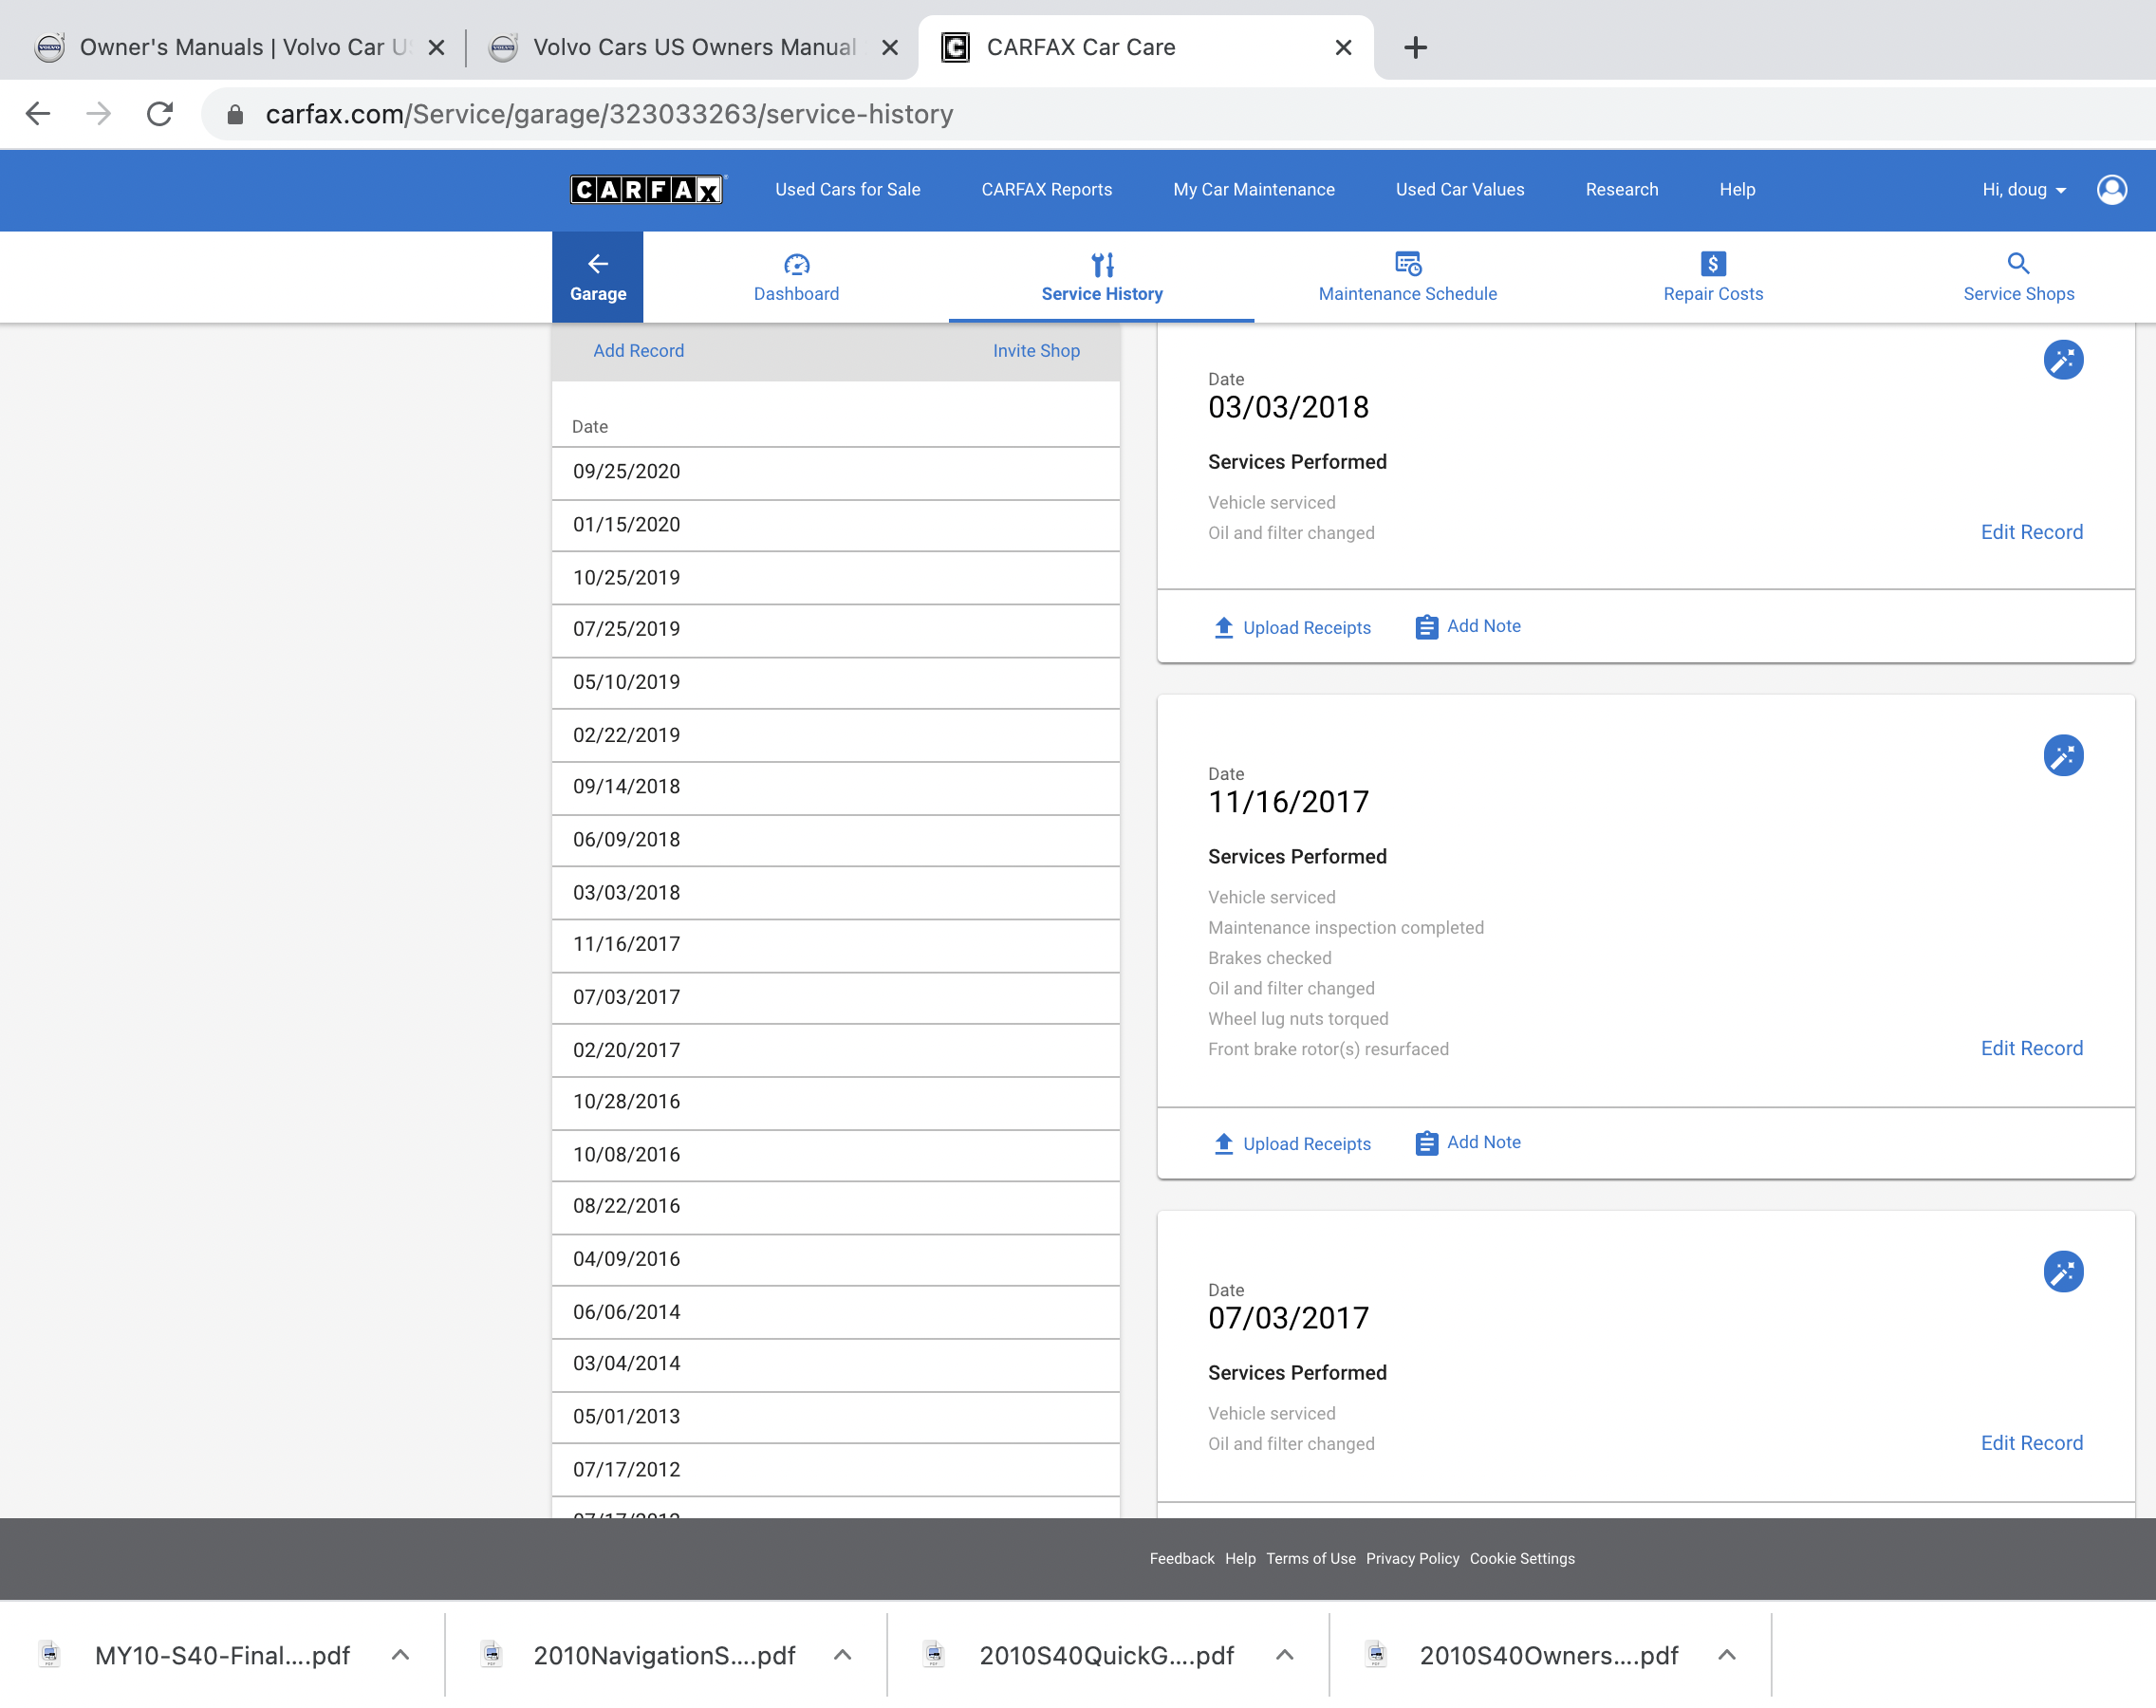Image resolution: width=2156 pixels, height=1708 pixels.
Task: Upload Receipts for the 03/03/2018 record
Action: click(1292, 627)
